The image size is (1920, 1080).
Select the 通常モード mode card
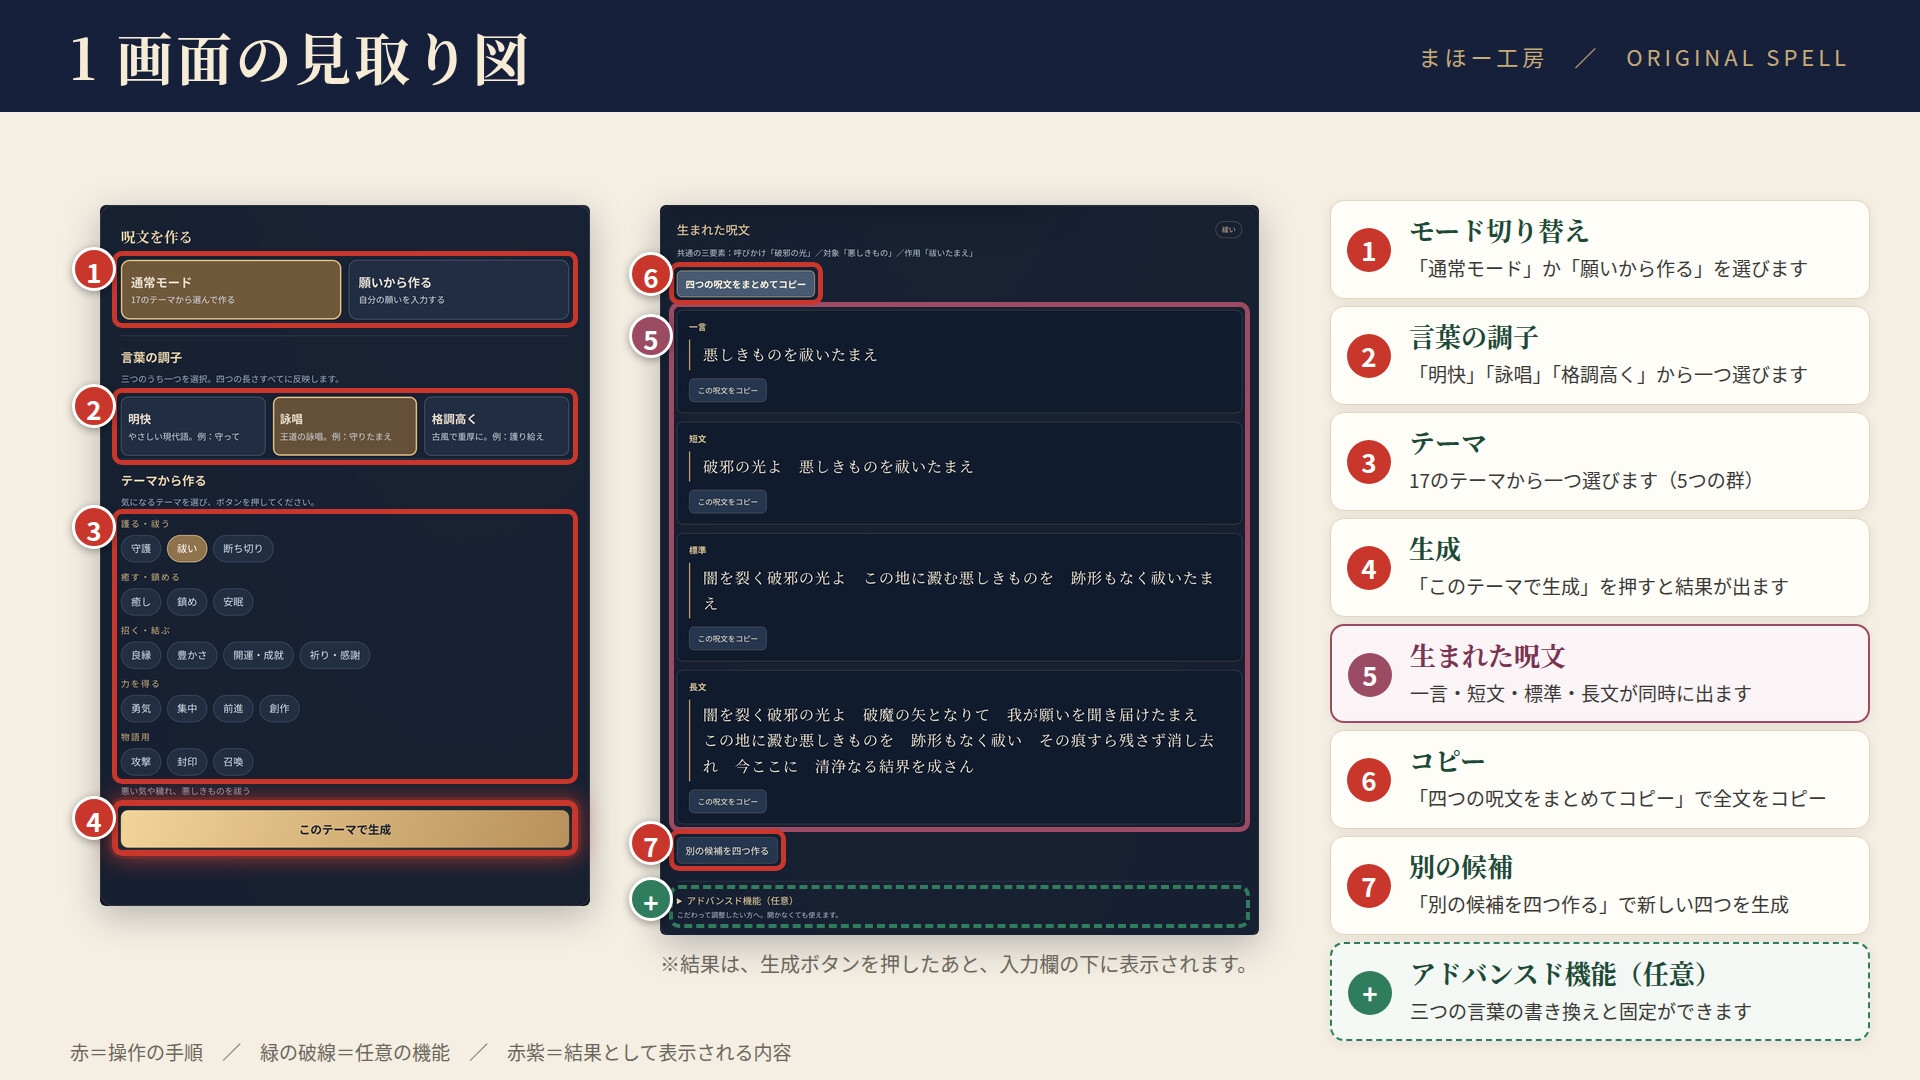click(231, 290)
